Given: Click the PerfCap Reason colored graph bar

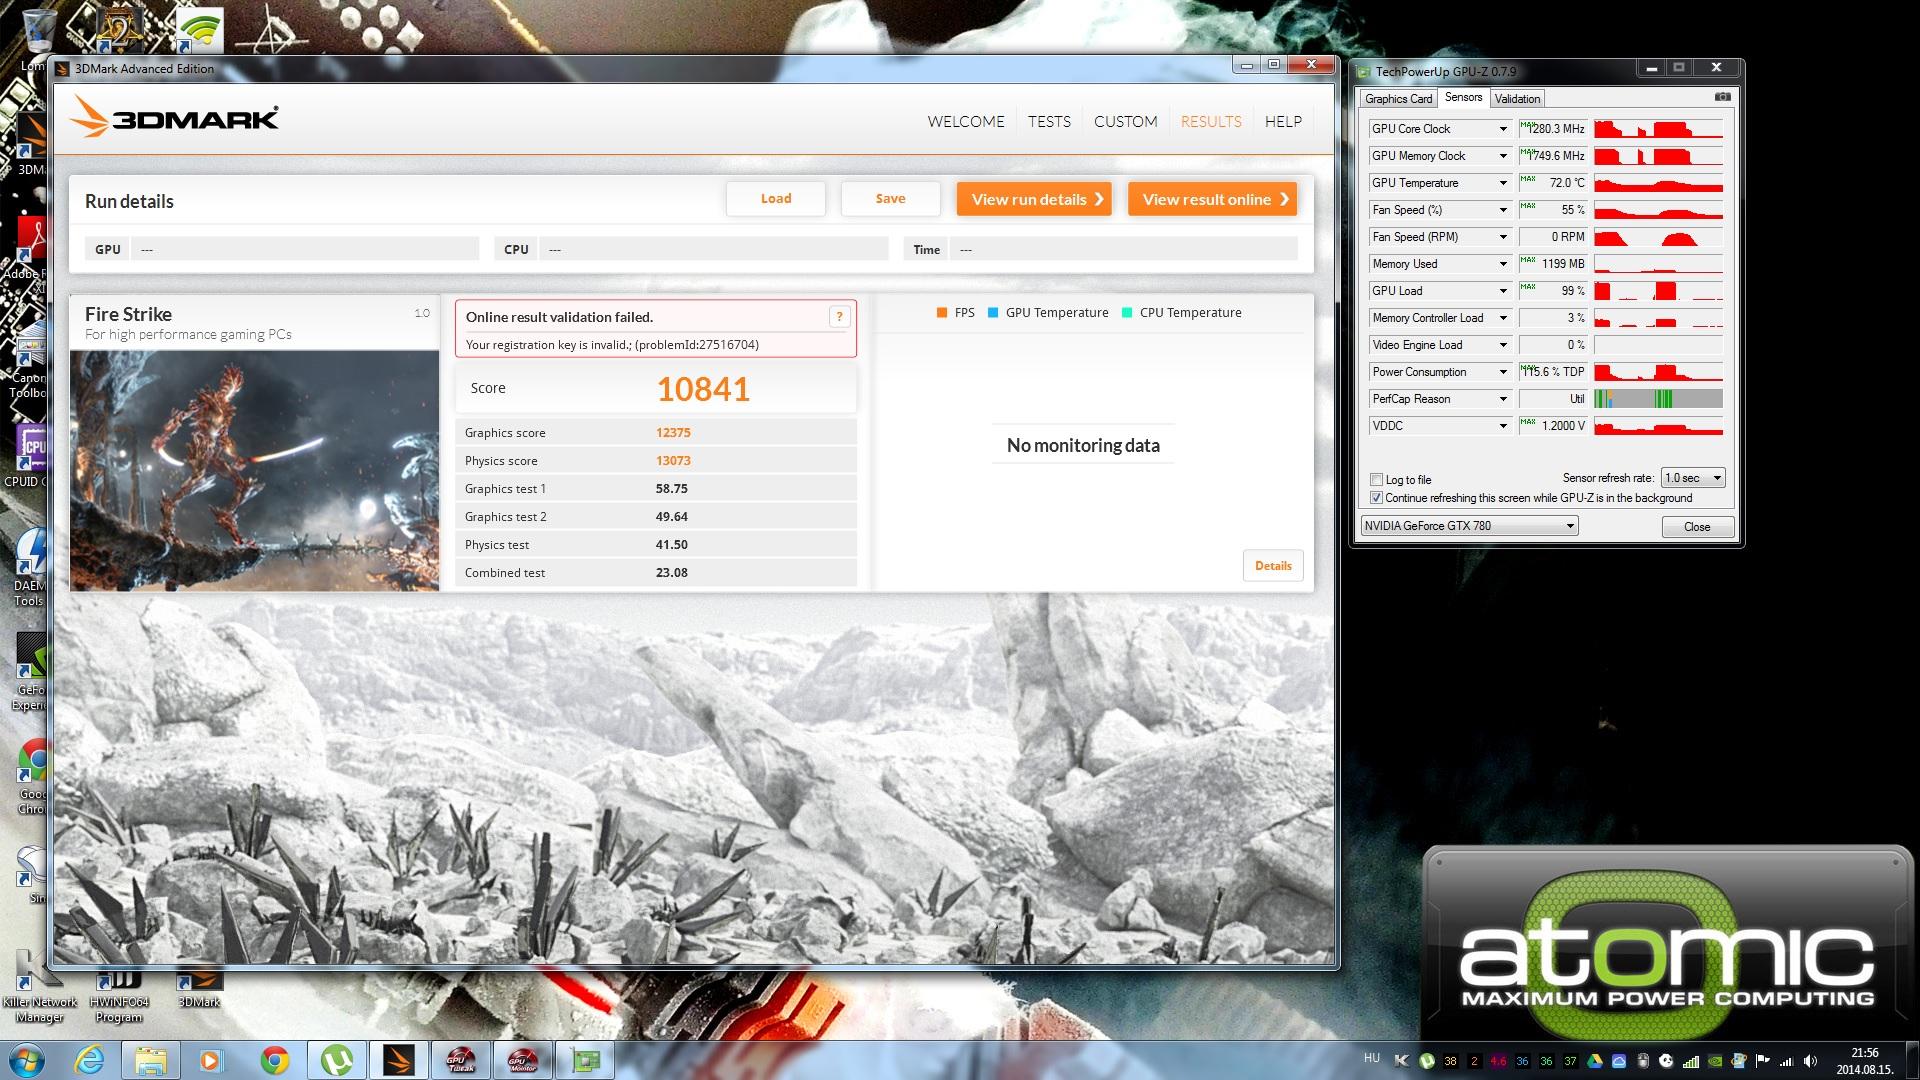Looking at the screenshot, I should coord(1657,399).
